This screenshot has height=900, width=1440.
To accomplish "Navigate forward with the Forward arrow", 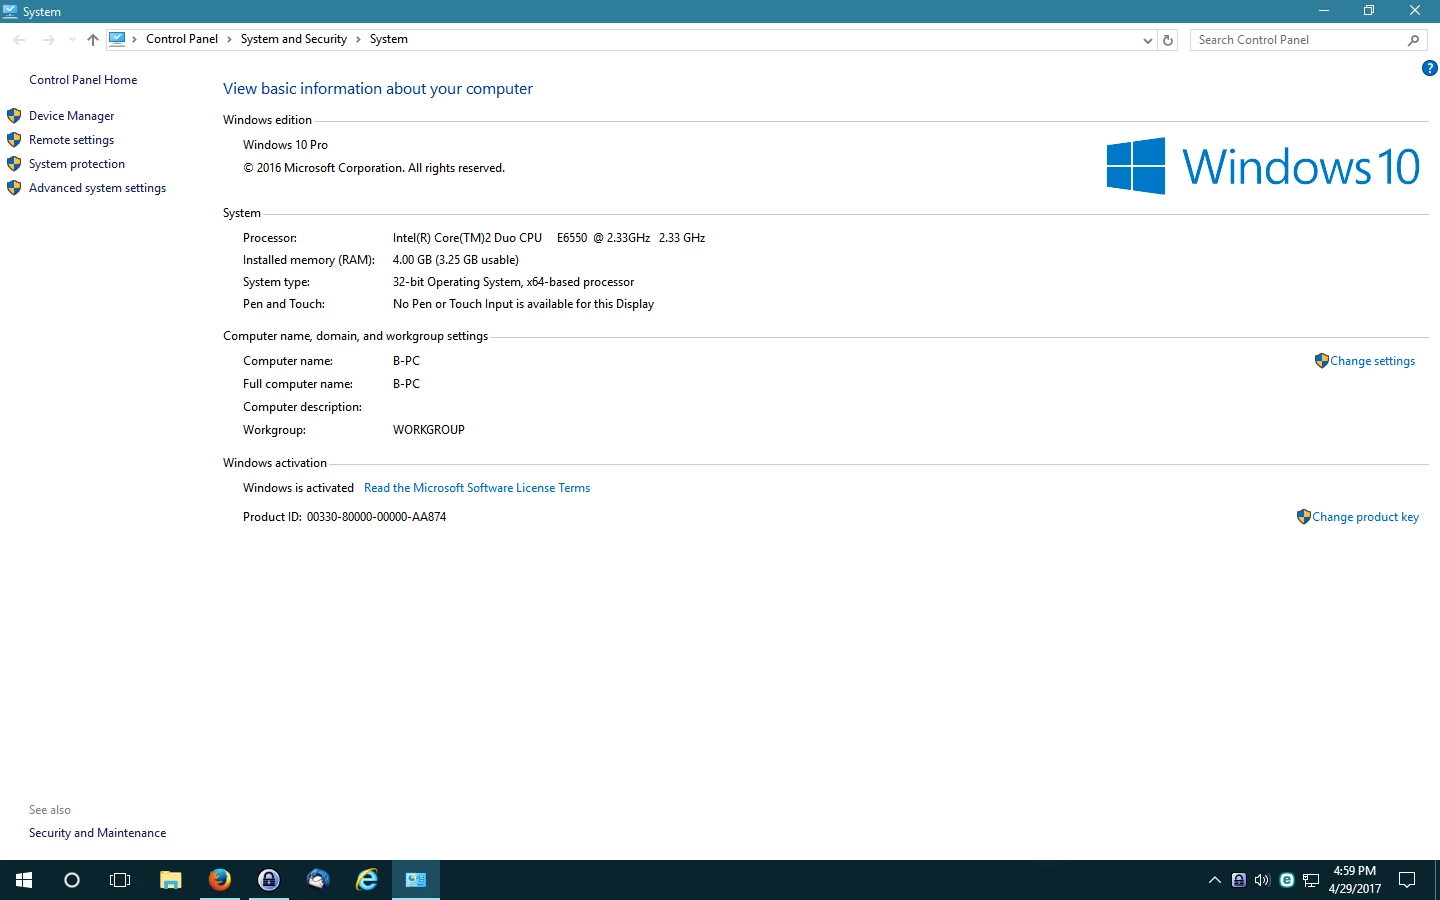I will (48, 40).
